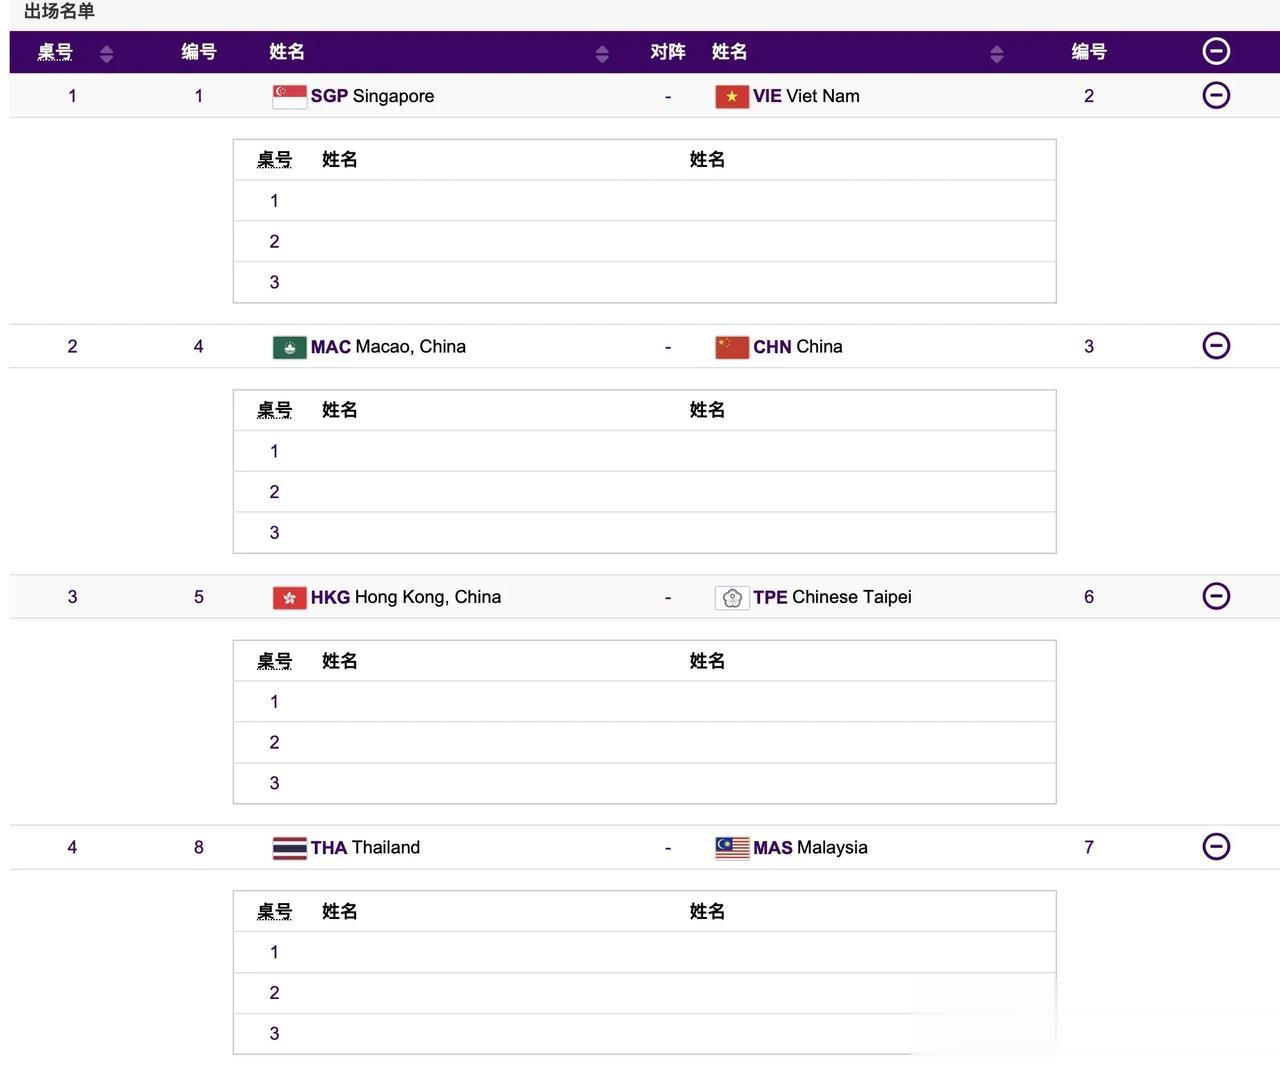Screen dimensions: 1280x1068
Task: Open the SGP Singapore team link
Action: (372, 96)
